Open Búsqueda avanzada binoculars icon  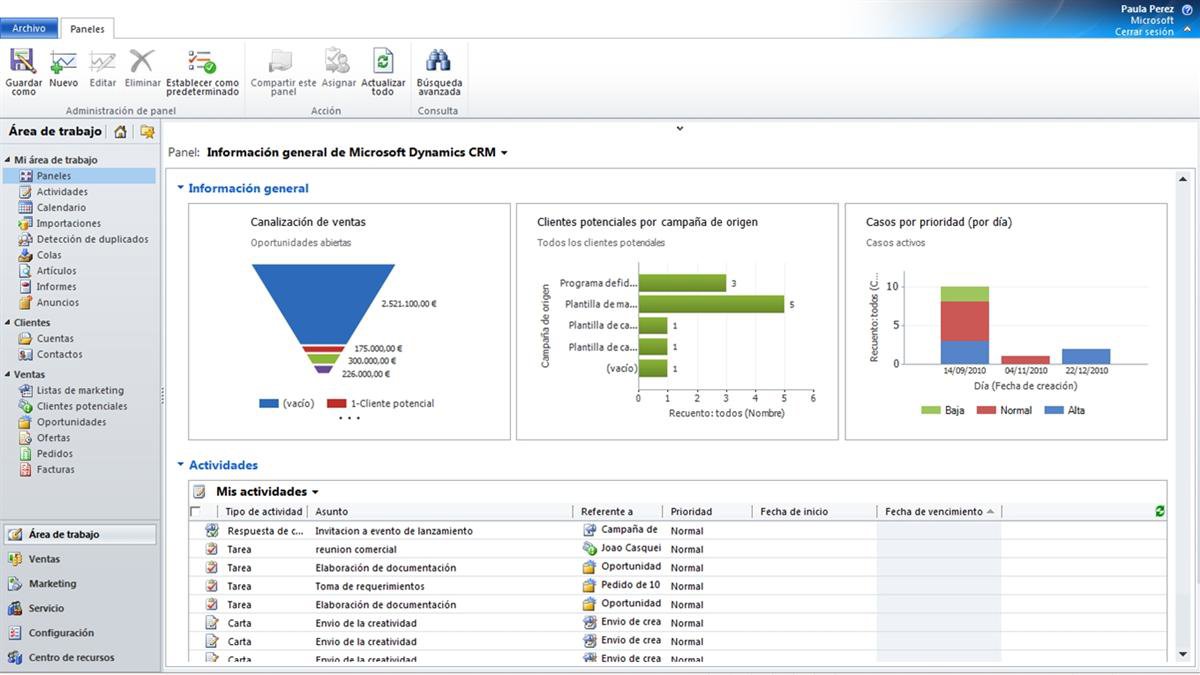(x=438, y=62)
